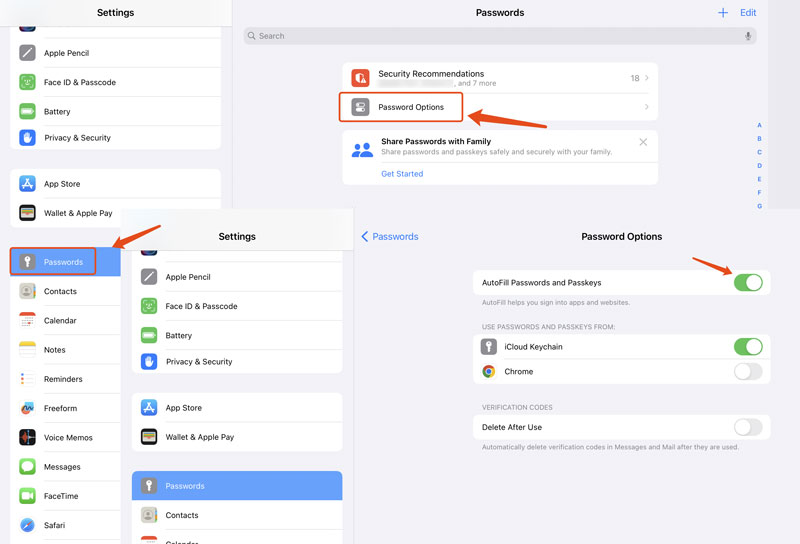Add a password with the plus icon
Screen dimensions: 800x544
pos(722,13)
